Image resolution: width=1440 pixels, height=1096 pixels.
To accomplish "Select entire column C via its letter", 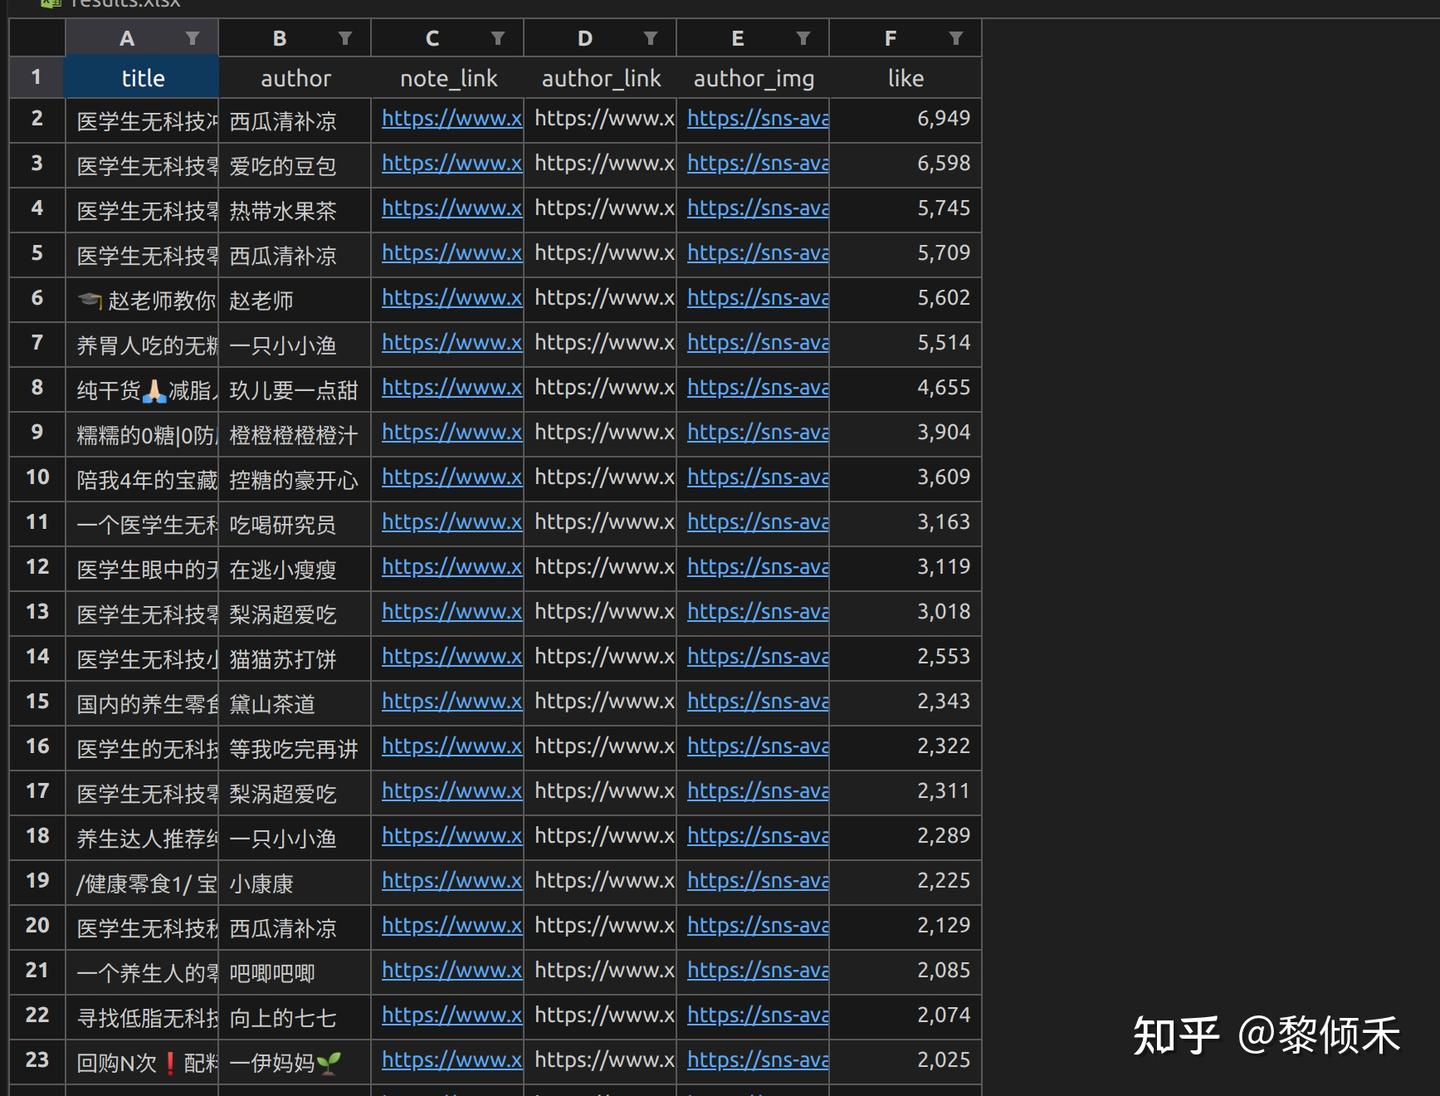I will [x=432, y=38].
